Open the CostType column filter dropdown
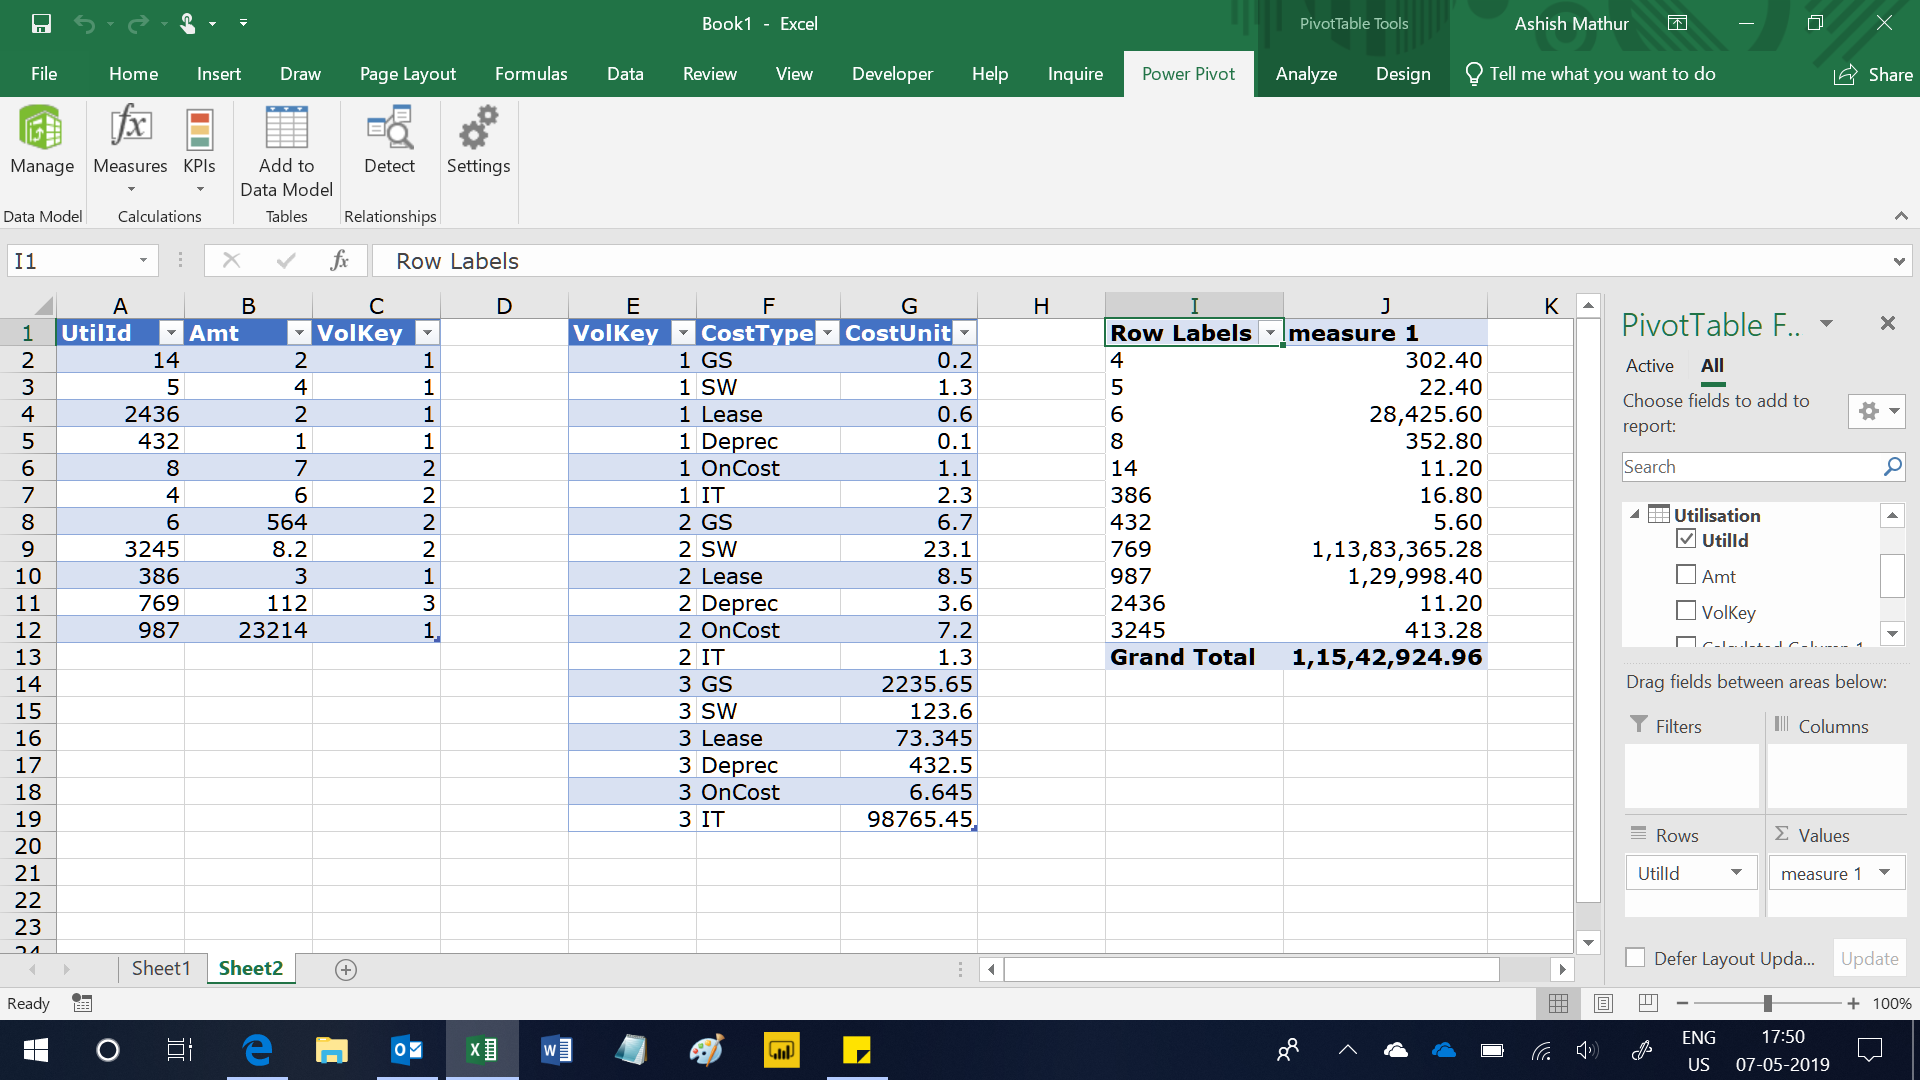 (x=827, y=333)
